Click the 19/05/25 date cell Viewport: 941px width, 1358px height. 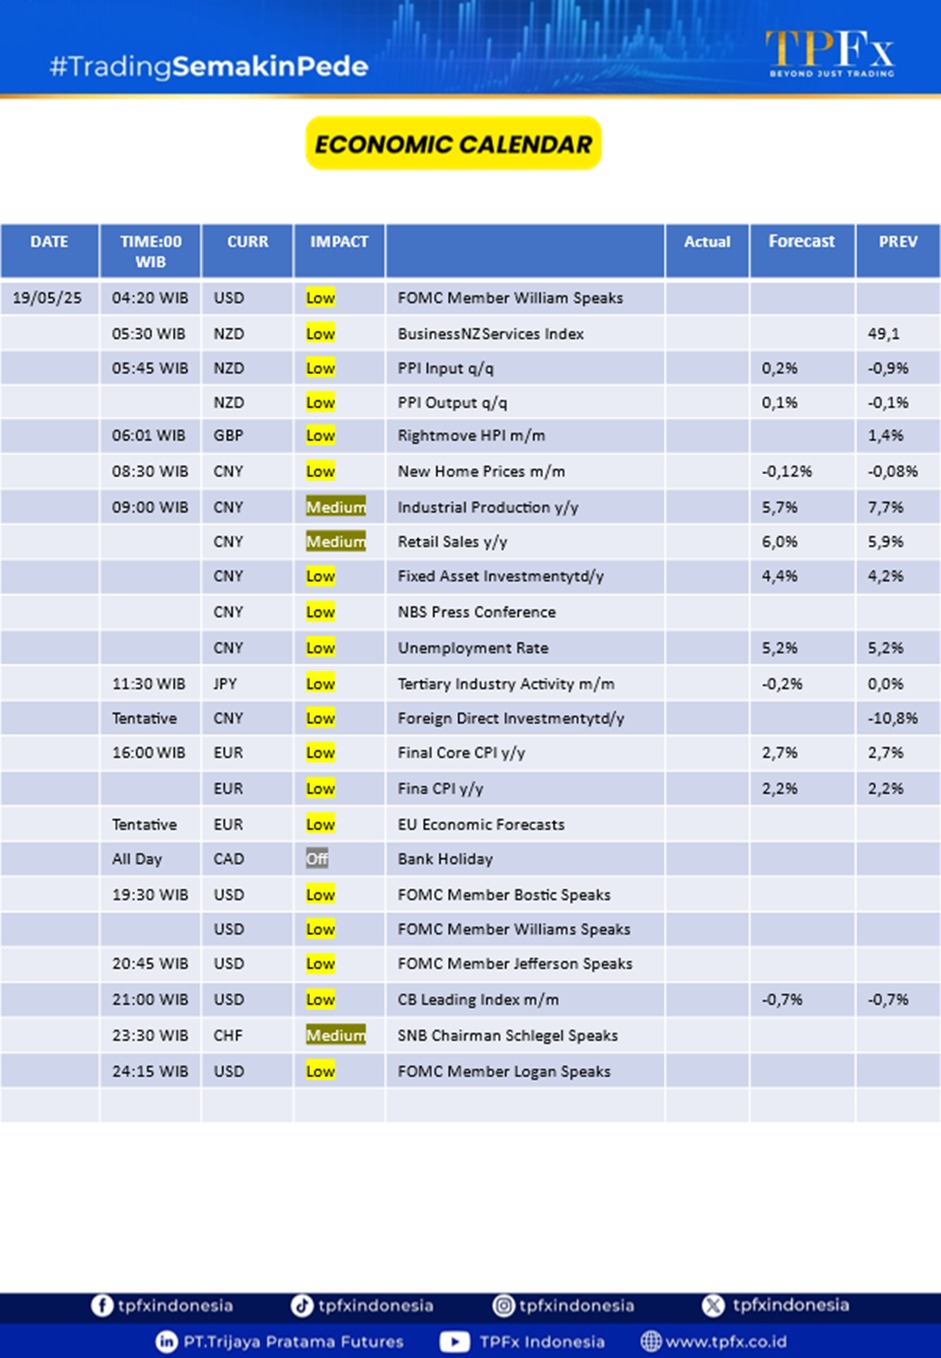(x=47, y=298)
